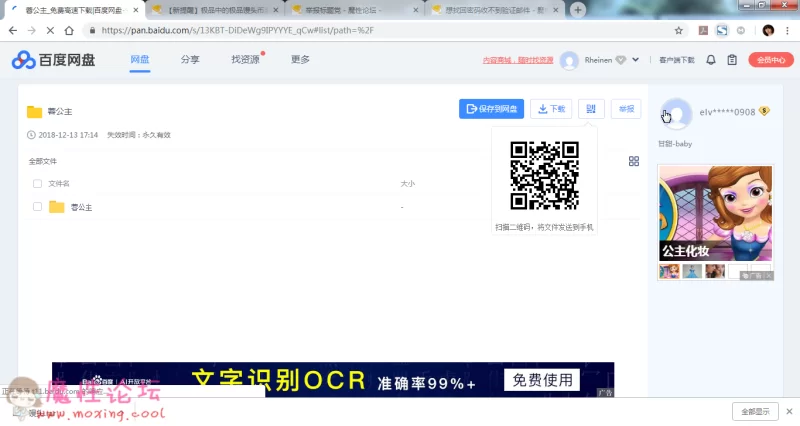Click the membership diamond badge beside Rheinen
The height and width of the screenshot is (426, 800).
coord(620,60)
